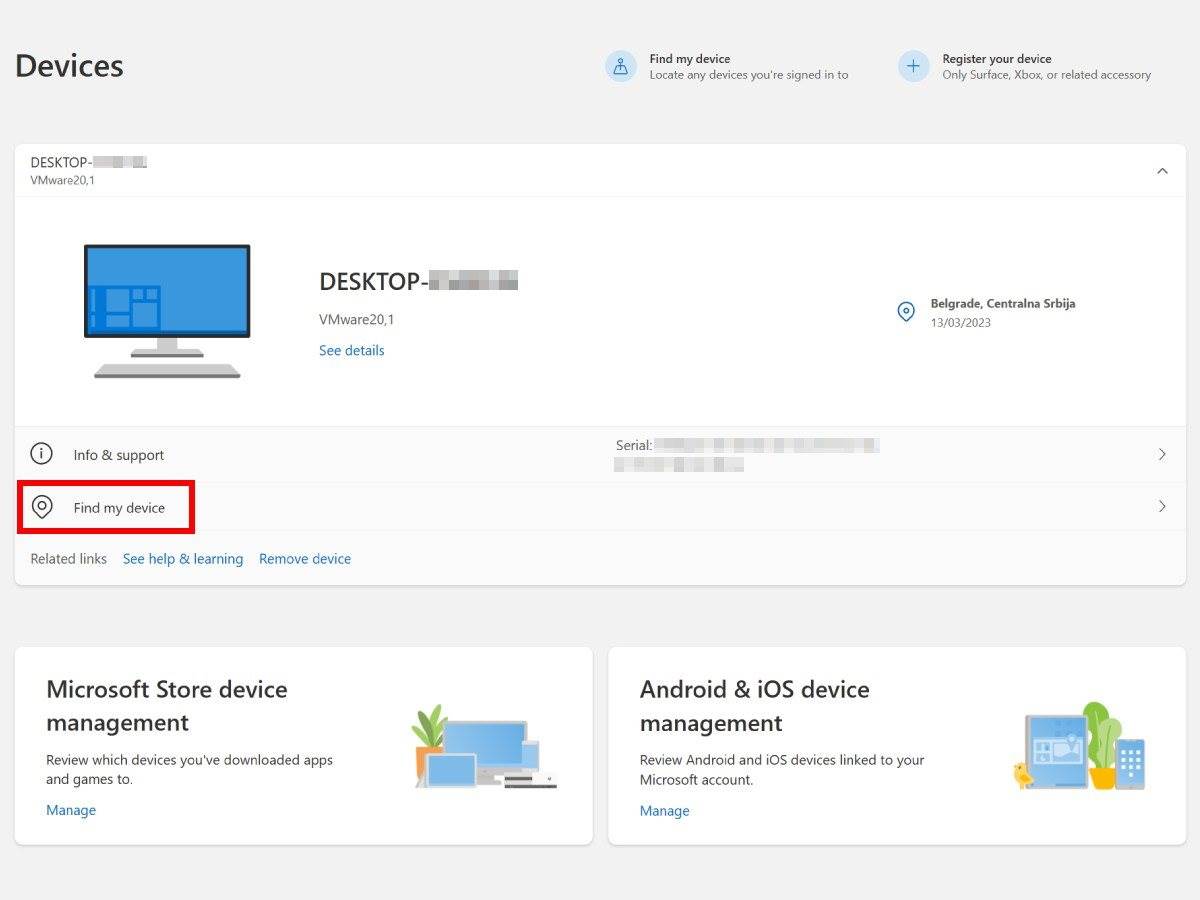Click the location pin icon next to Belgrade

[x=906, y=312]
